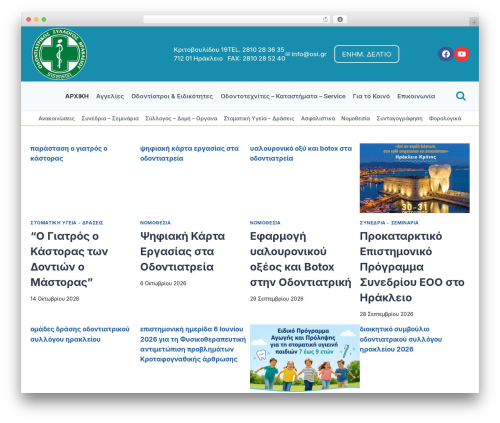The width and height of the screenshot is (500, 423).
Task: Click the browser icon beside the address bar
Action: point(340,20)
